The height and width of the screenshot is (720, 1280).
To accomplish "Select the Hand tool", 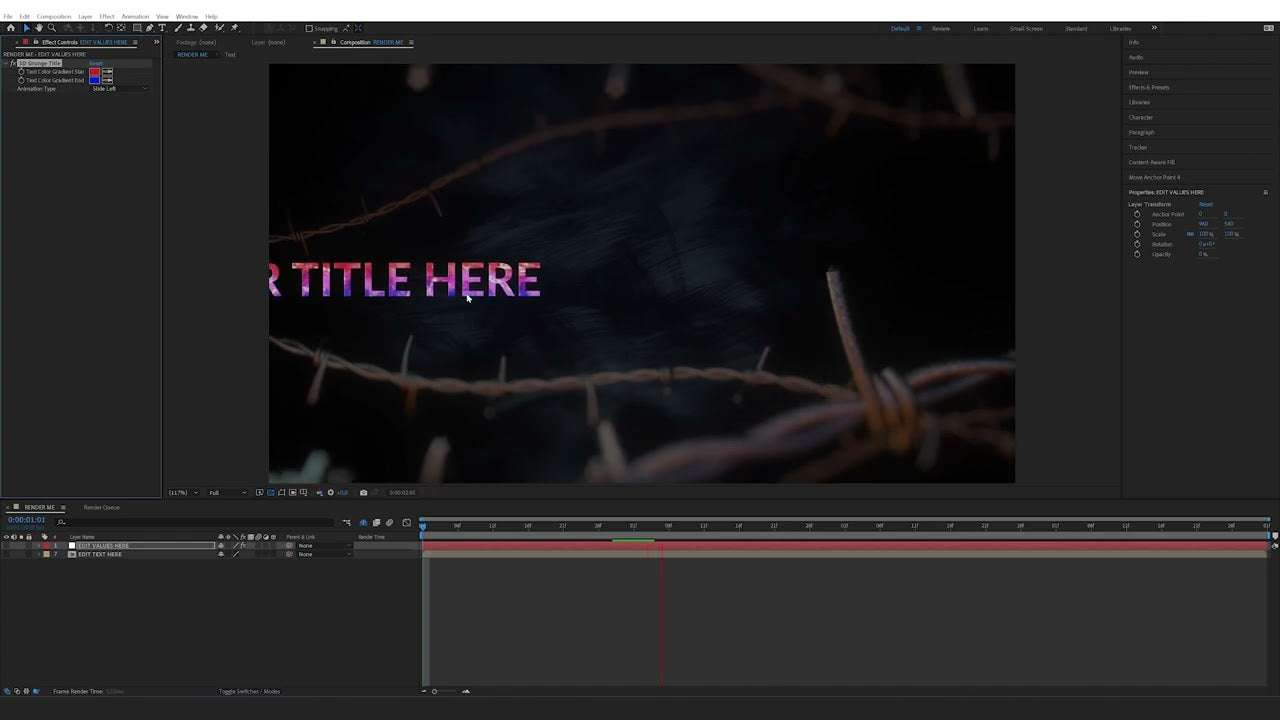I will 39,27.
